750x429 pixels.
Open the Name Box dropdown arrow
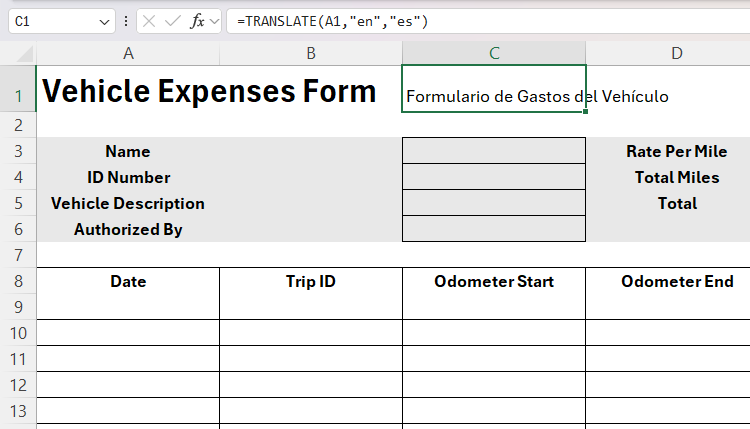106,21
